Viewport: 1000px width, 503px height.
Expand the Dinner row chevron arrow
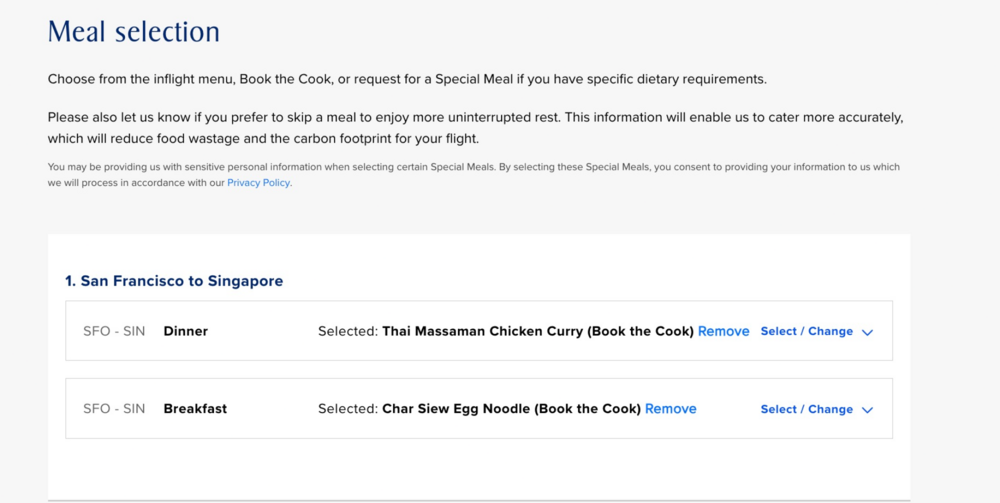[867, 332]
